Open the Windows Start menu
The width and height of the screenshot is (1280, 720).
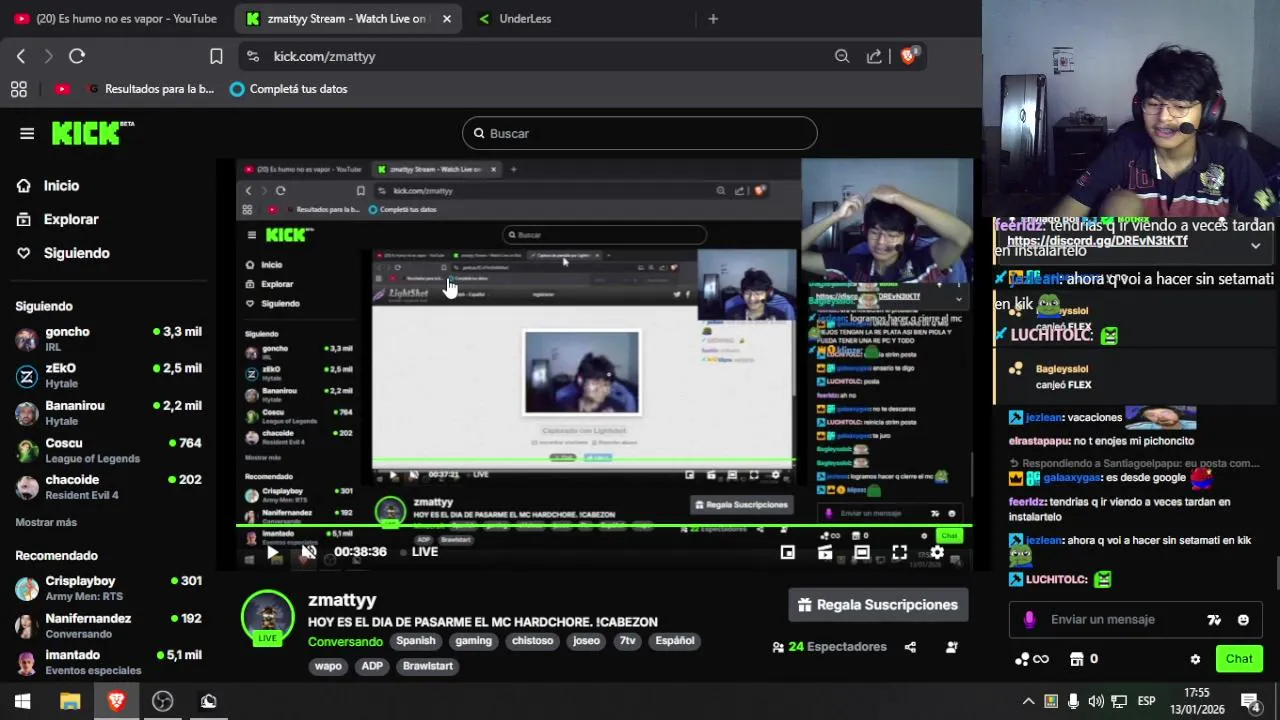22,701
